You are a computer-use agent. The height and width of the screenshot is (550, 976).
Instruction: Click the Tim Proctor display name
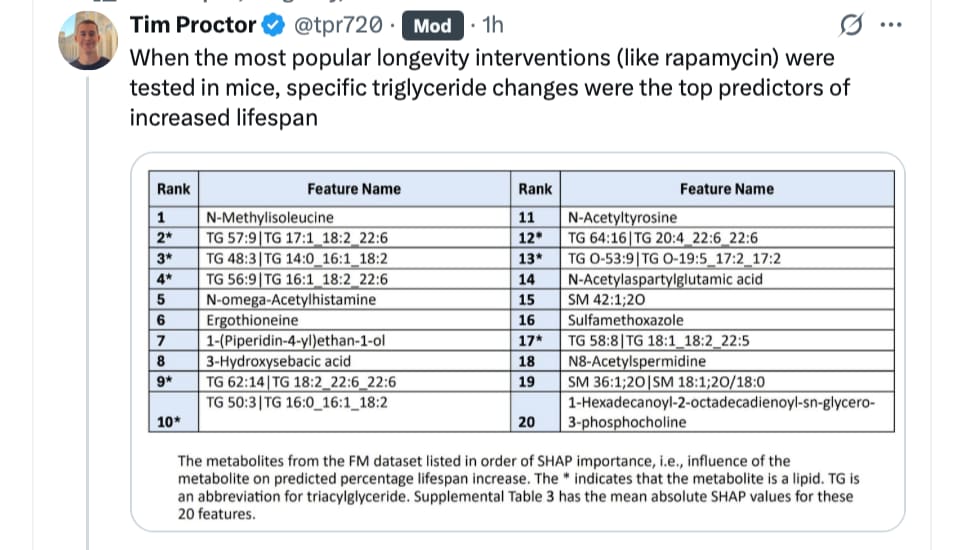(x=193, y=25)
